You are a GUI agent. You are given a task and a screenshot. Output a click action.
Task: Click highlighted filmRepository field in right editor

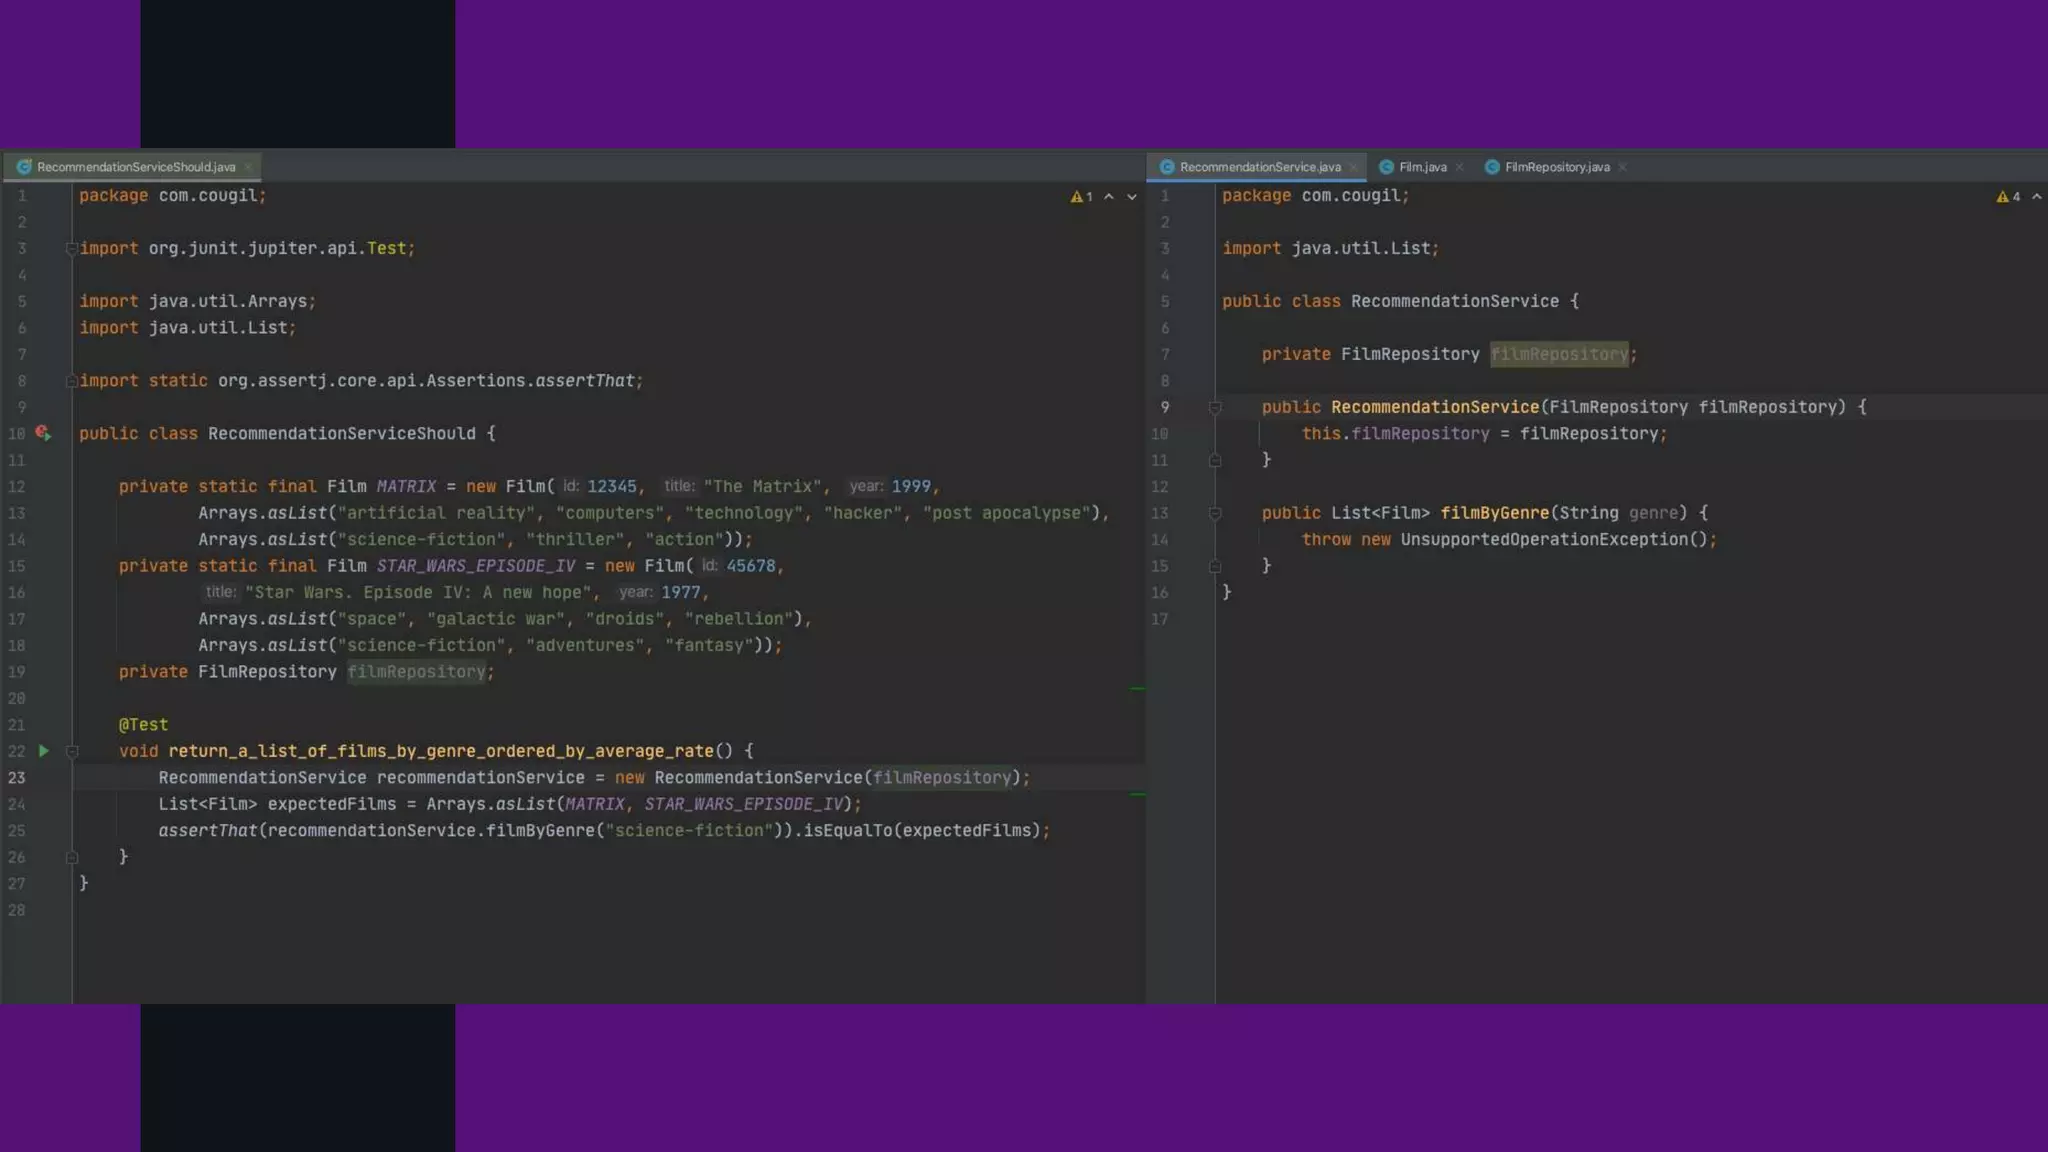tap(1558, 354)
